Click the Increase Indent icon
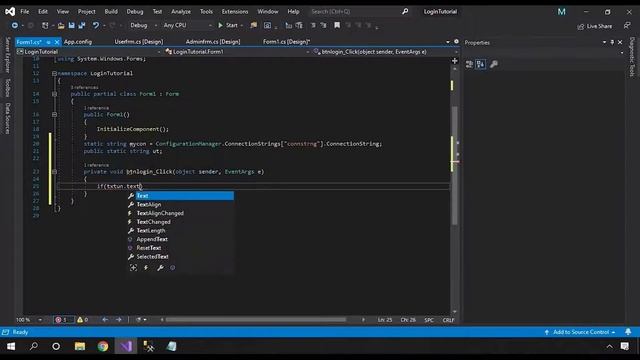The width and height of the screenshot is (640, 360). [299, 25]
